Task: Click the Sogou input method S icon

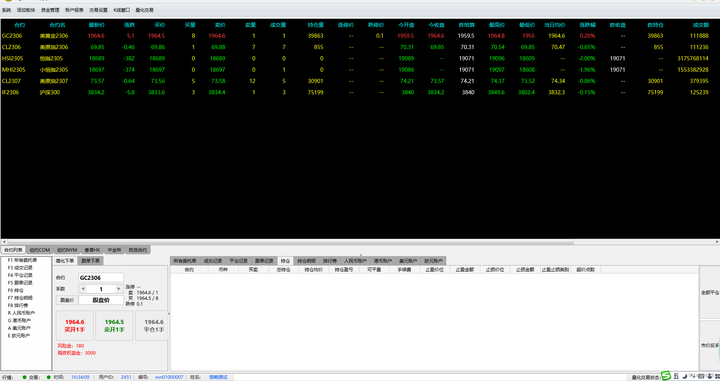Action: [x=666, y=376]
